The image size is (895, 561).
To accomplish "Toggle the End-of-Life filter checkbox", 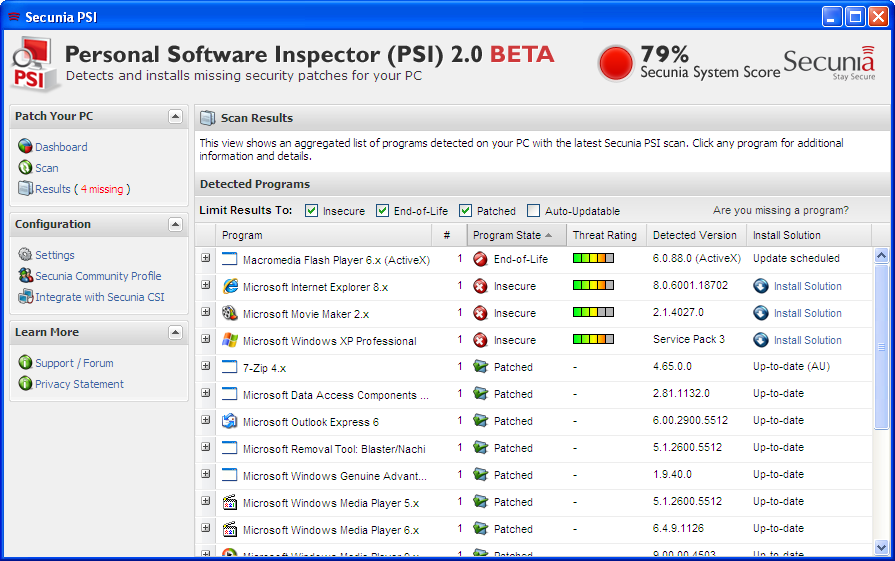I will pyautogui.click(x=382, y=211).
